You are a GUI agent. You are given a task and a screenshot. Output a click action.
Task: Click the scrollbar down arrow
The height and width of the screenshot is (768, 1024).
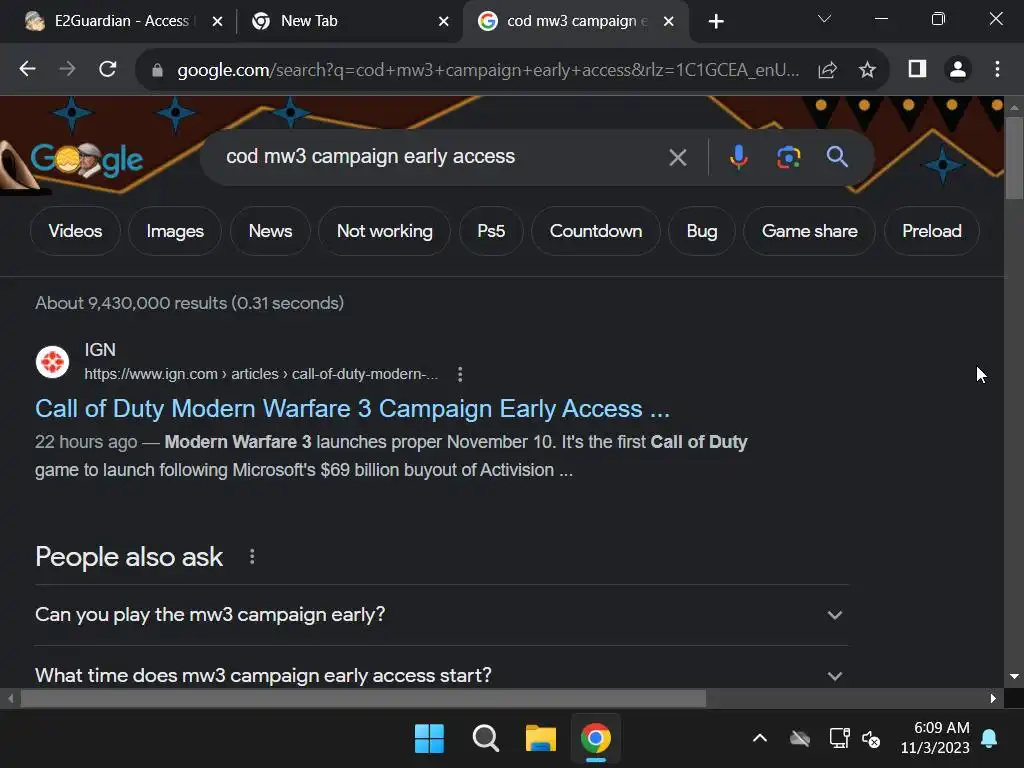[x=1014, y=677]
